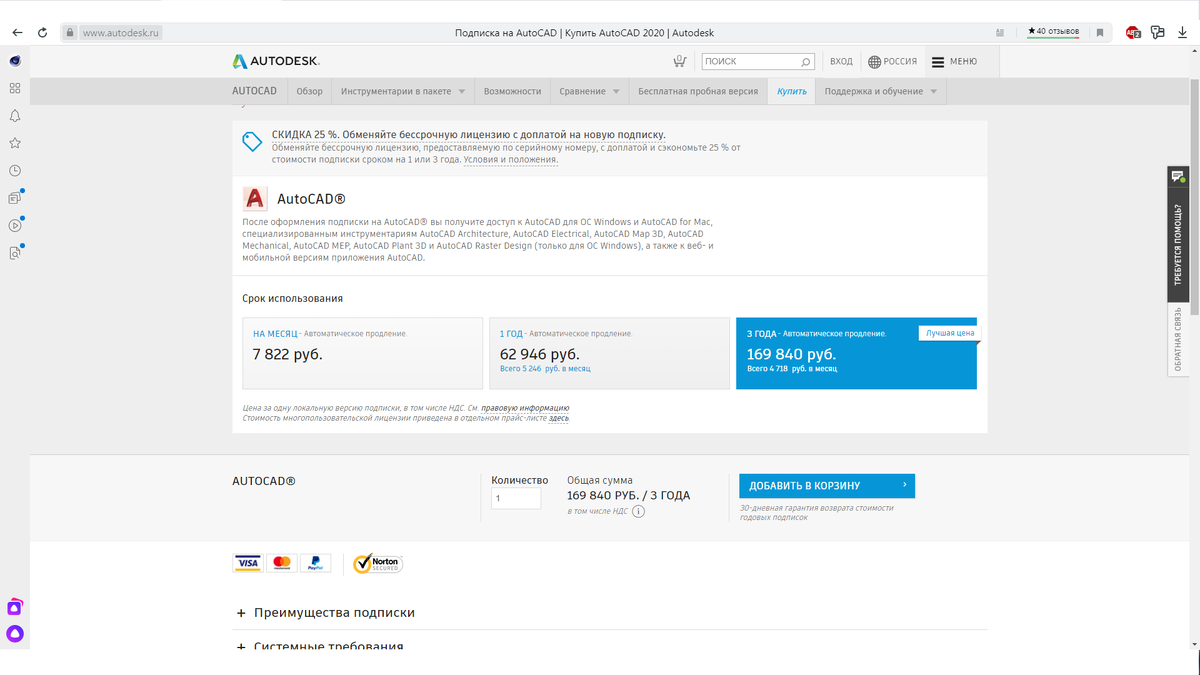Go back with the browser back arrow
Image resolution: width=1200 pixels, height=675 pixels.
click(17, 32)
